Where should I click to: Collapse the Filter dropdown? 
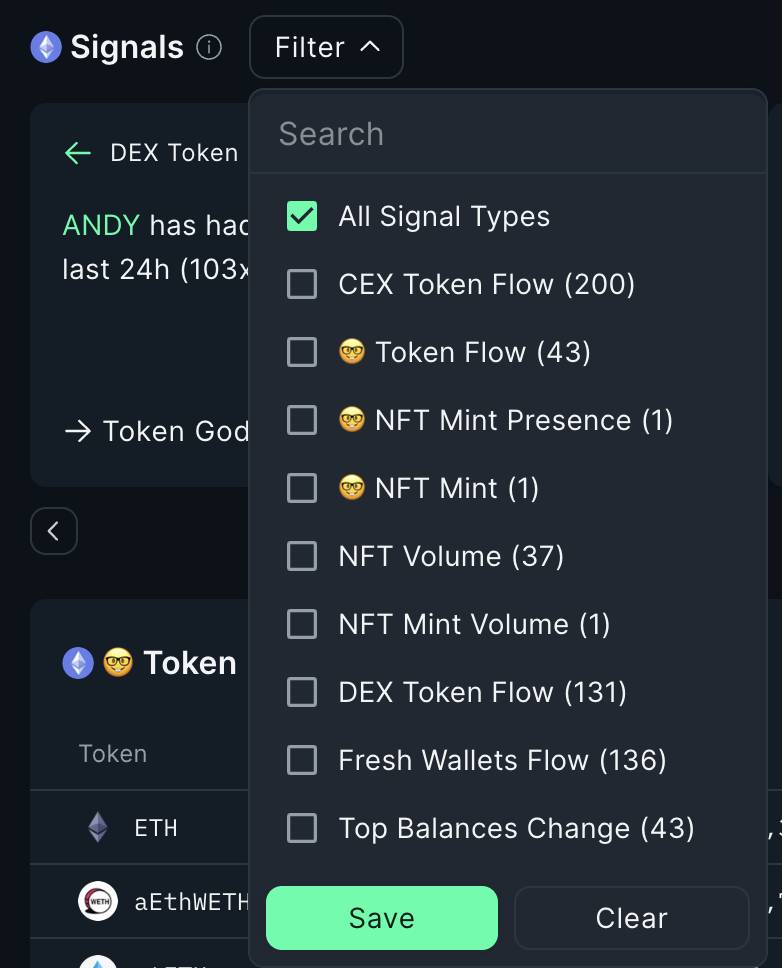[x=327, y=47]
